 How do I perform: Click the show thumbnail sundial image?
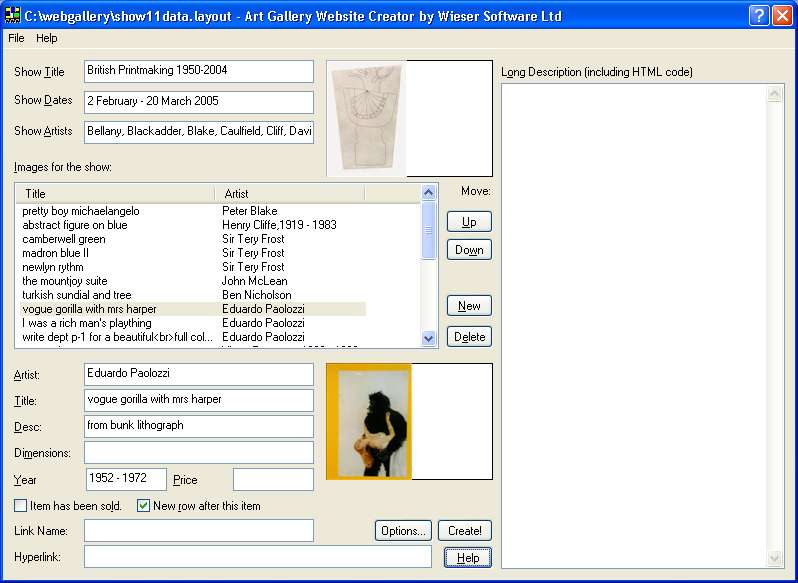[x=367, y=118]
